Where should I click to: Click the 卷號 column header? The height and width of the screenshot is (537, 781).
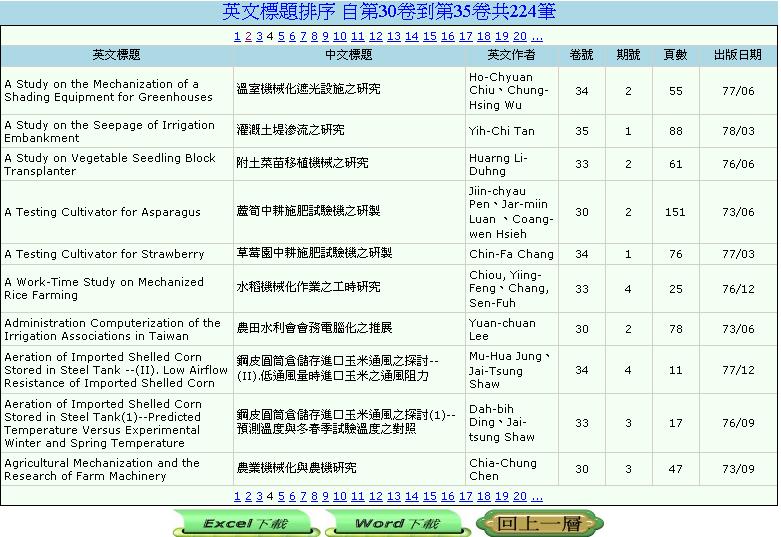(x=581, y=55)
